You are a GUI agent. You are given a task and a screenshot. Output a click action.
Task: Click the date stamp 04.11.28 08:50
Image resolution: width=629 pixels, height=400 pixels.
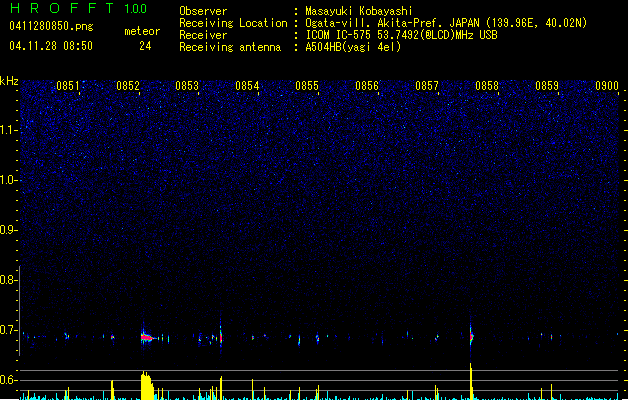51,46
